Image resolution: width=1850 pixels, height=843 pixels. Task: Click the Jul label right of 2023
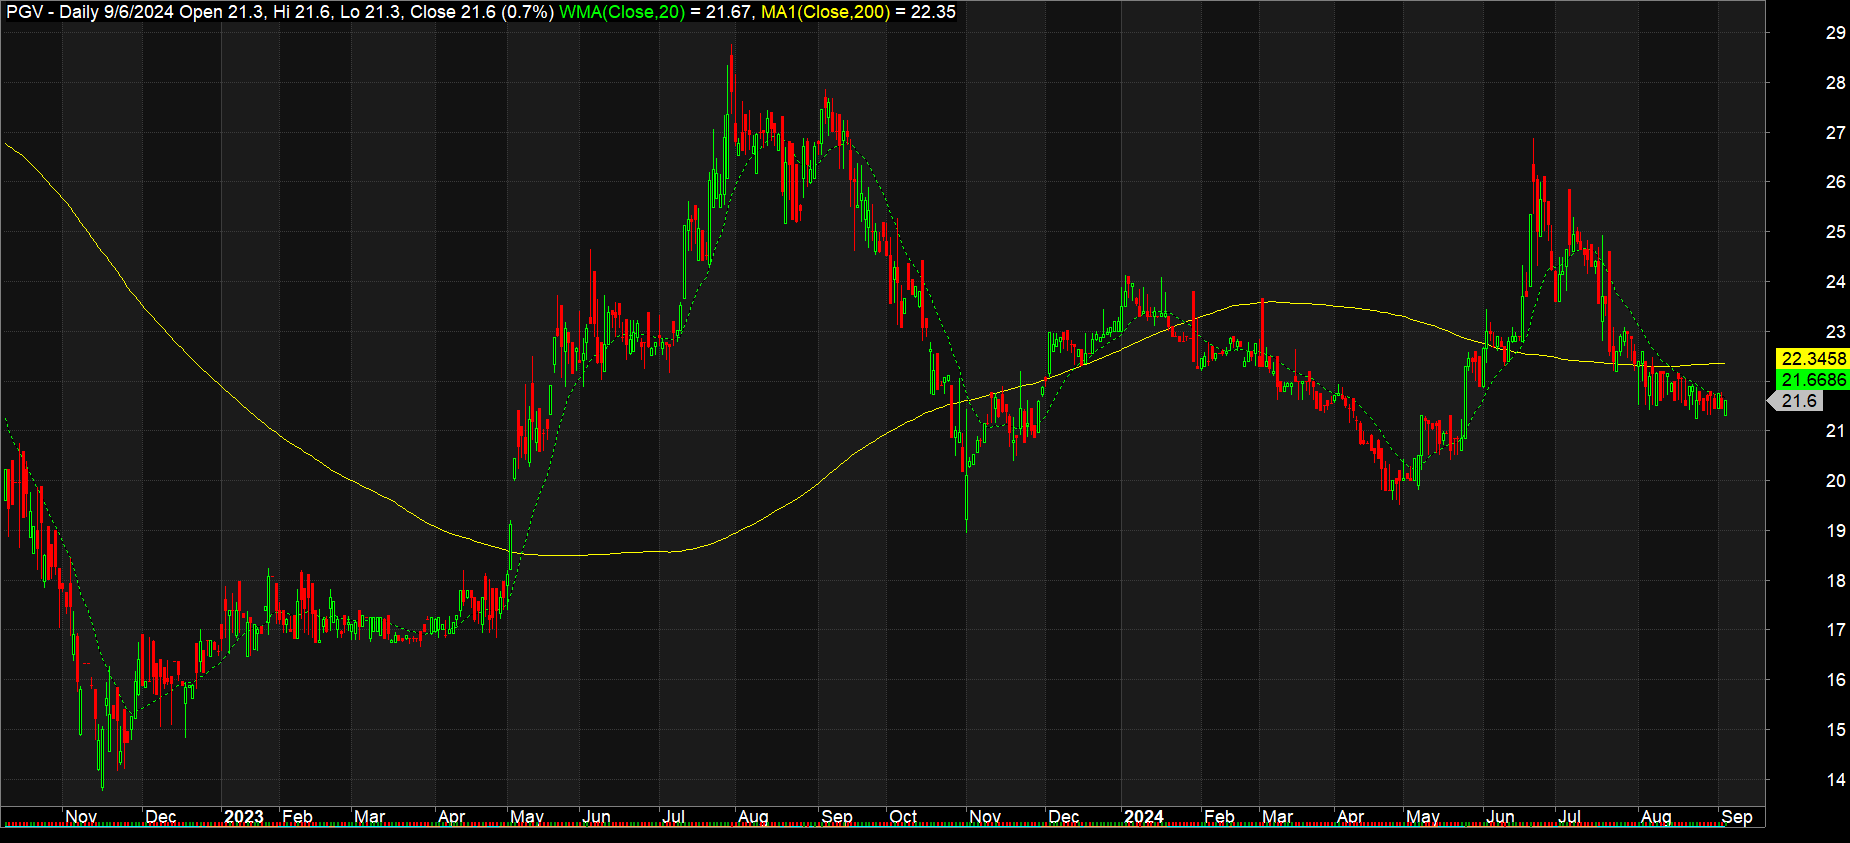[x=673, y=816]
